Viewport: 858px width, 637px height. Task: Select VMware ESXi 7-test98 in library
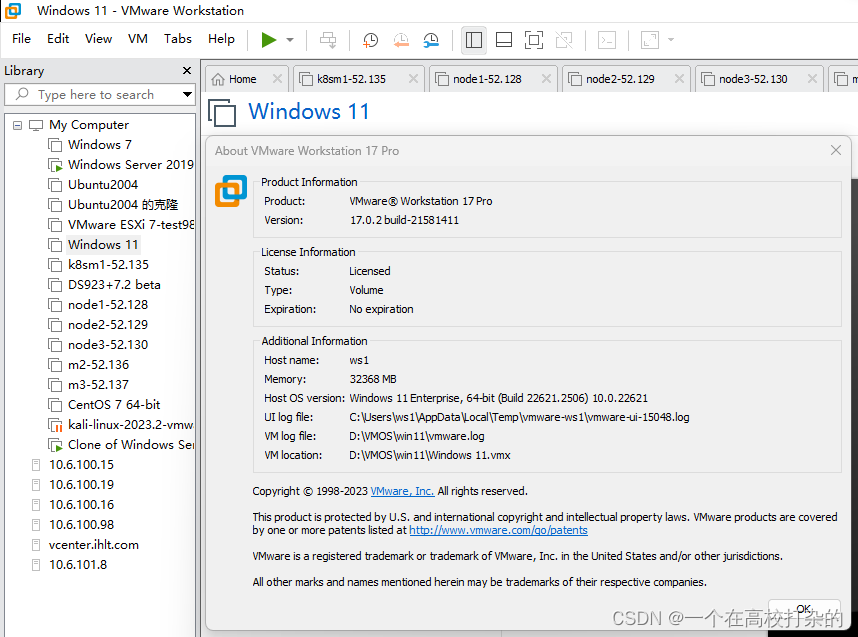coord(130,225)
